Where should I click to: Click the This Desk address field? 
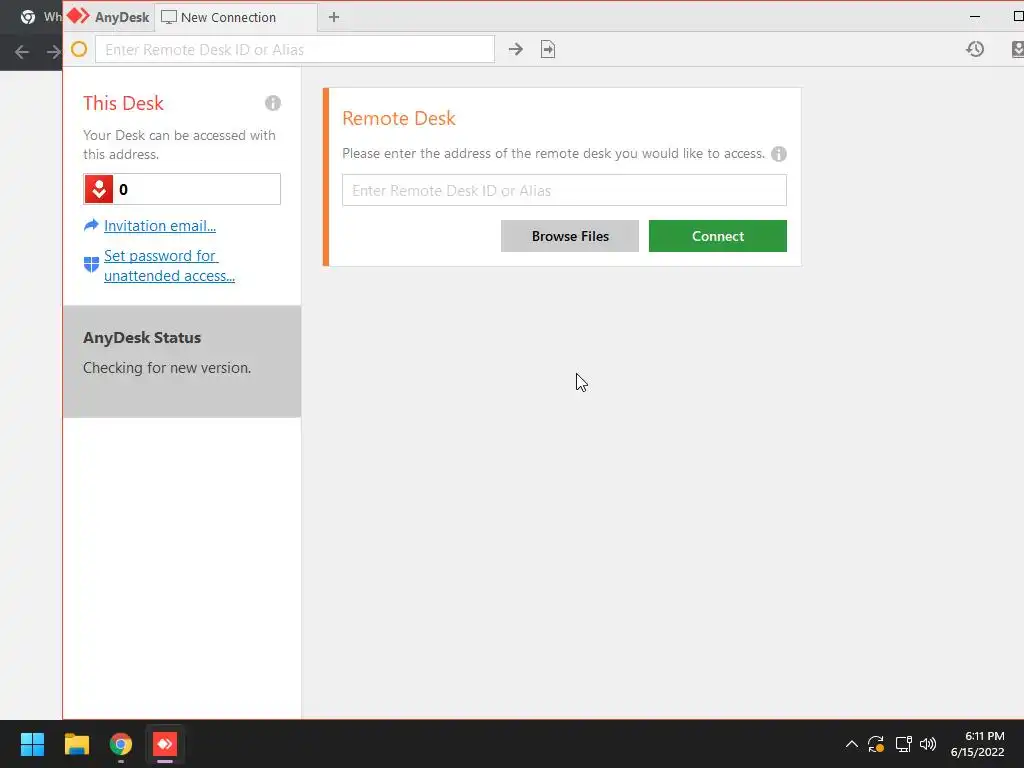click(182, 189)
